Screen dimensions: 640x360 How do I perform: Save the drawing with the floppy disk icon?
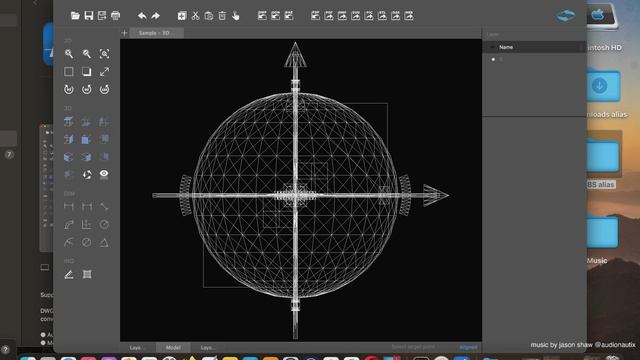pos(89,16)
